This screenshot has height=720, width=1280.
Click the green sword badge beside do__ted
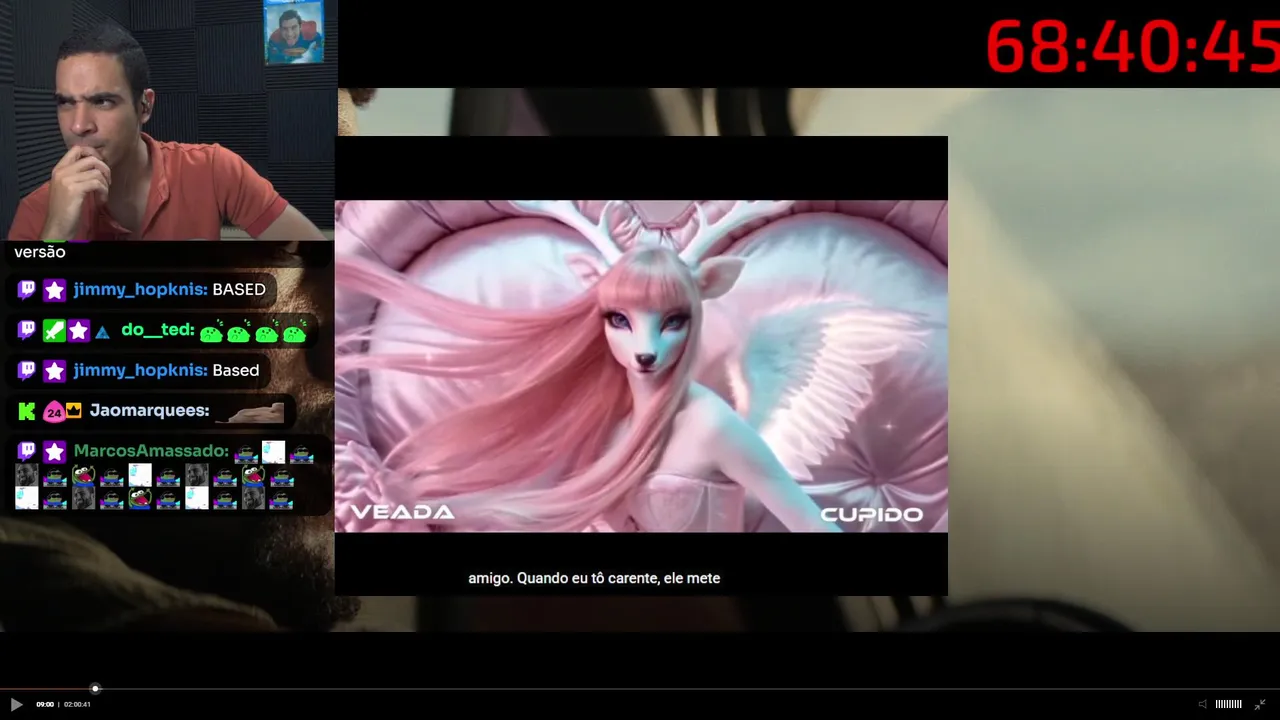point(54,330)
